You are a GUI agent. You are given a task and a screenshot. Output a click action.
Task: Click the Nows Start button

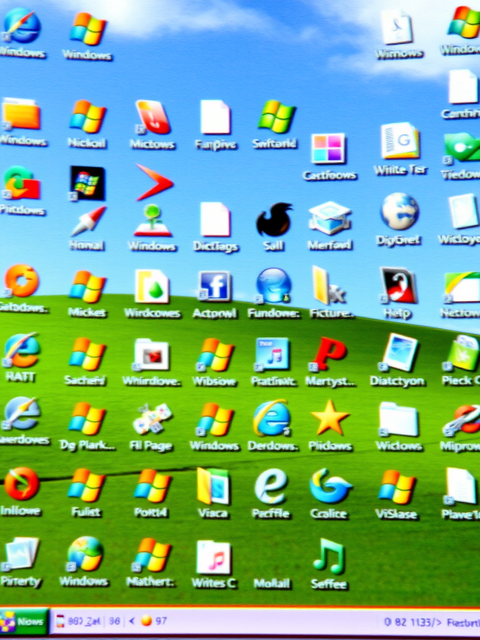tap(24, 623)
